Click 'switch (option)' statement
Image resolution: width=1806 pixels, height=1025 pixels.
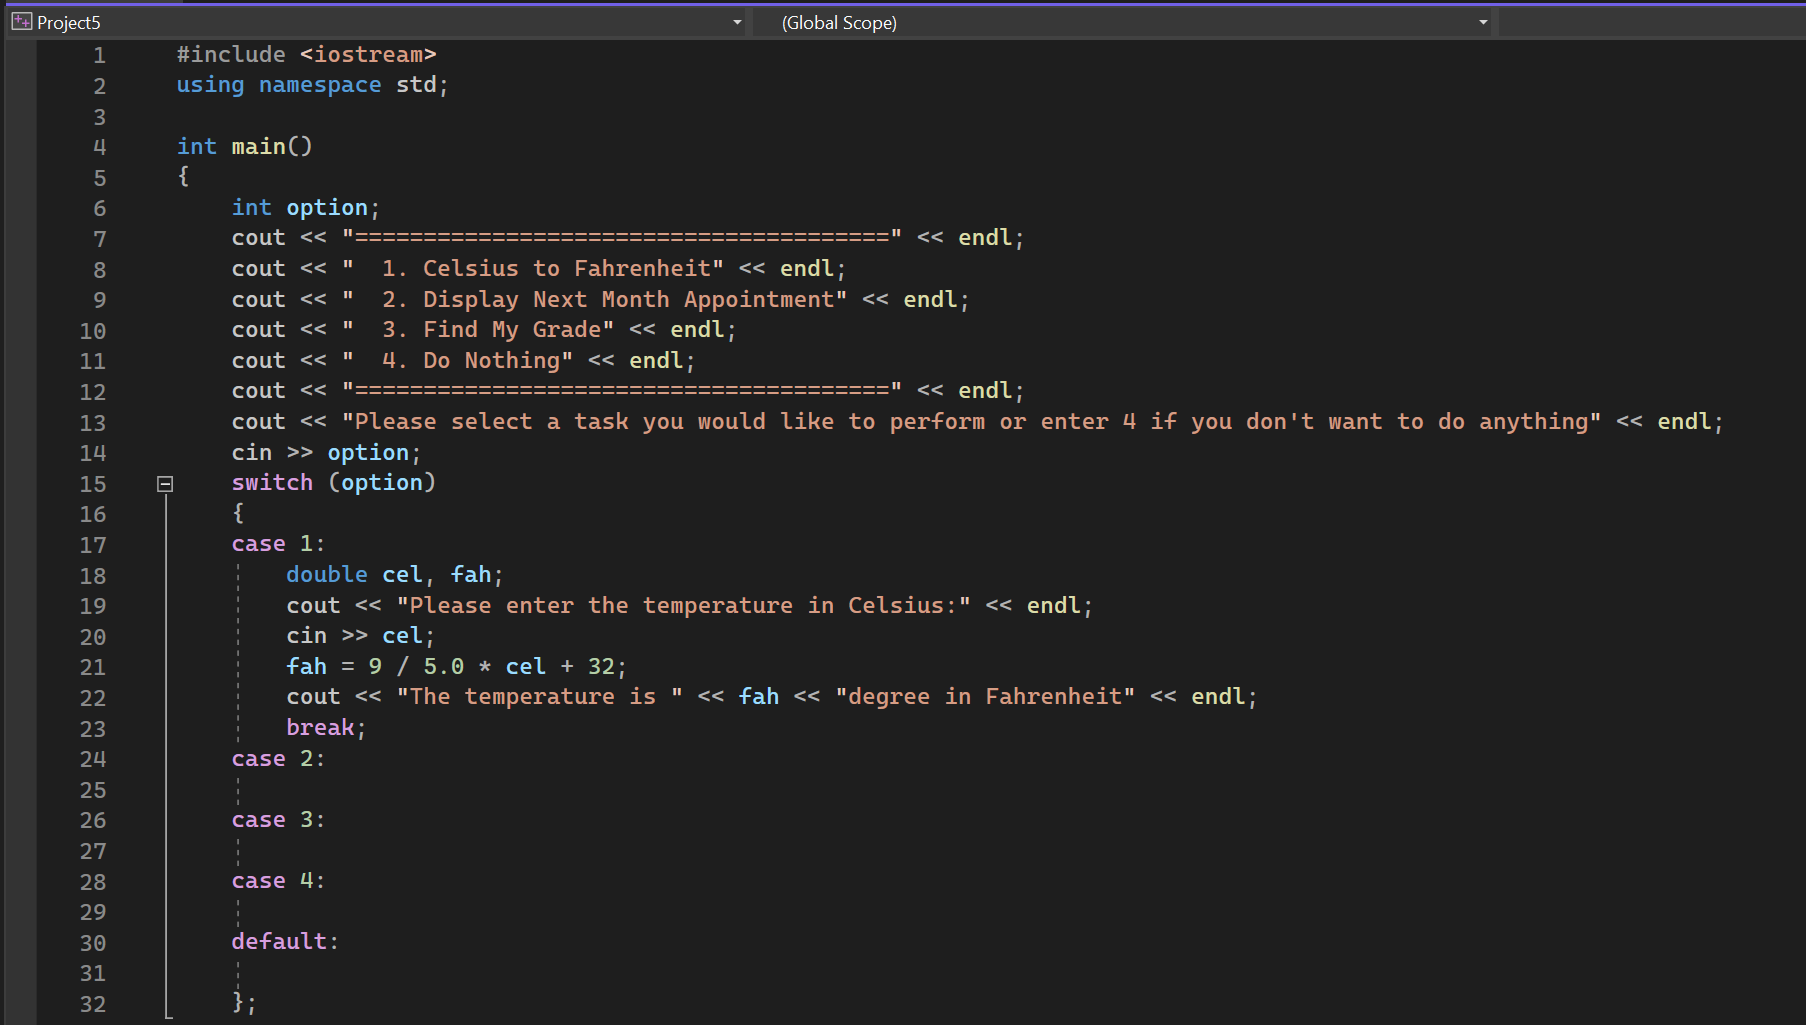point(334,483)
